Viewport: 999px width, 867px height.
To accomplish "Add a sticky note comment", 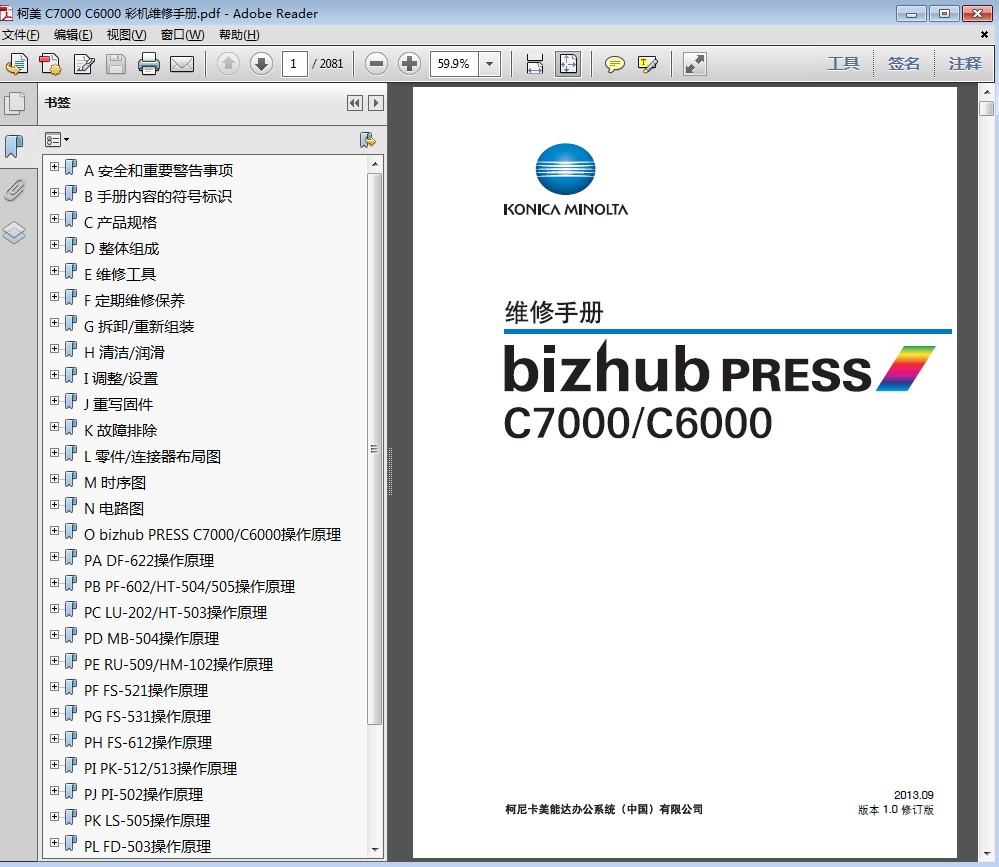I will (x=615, y=64).
